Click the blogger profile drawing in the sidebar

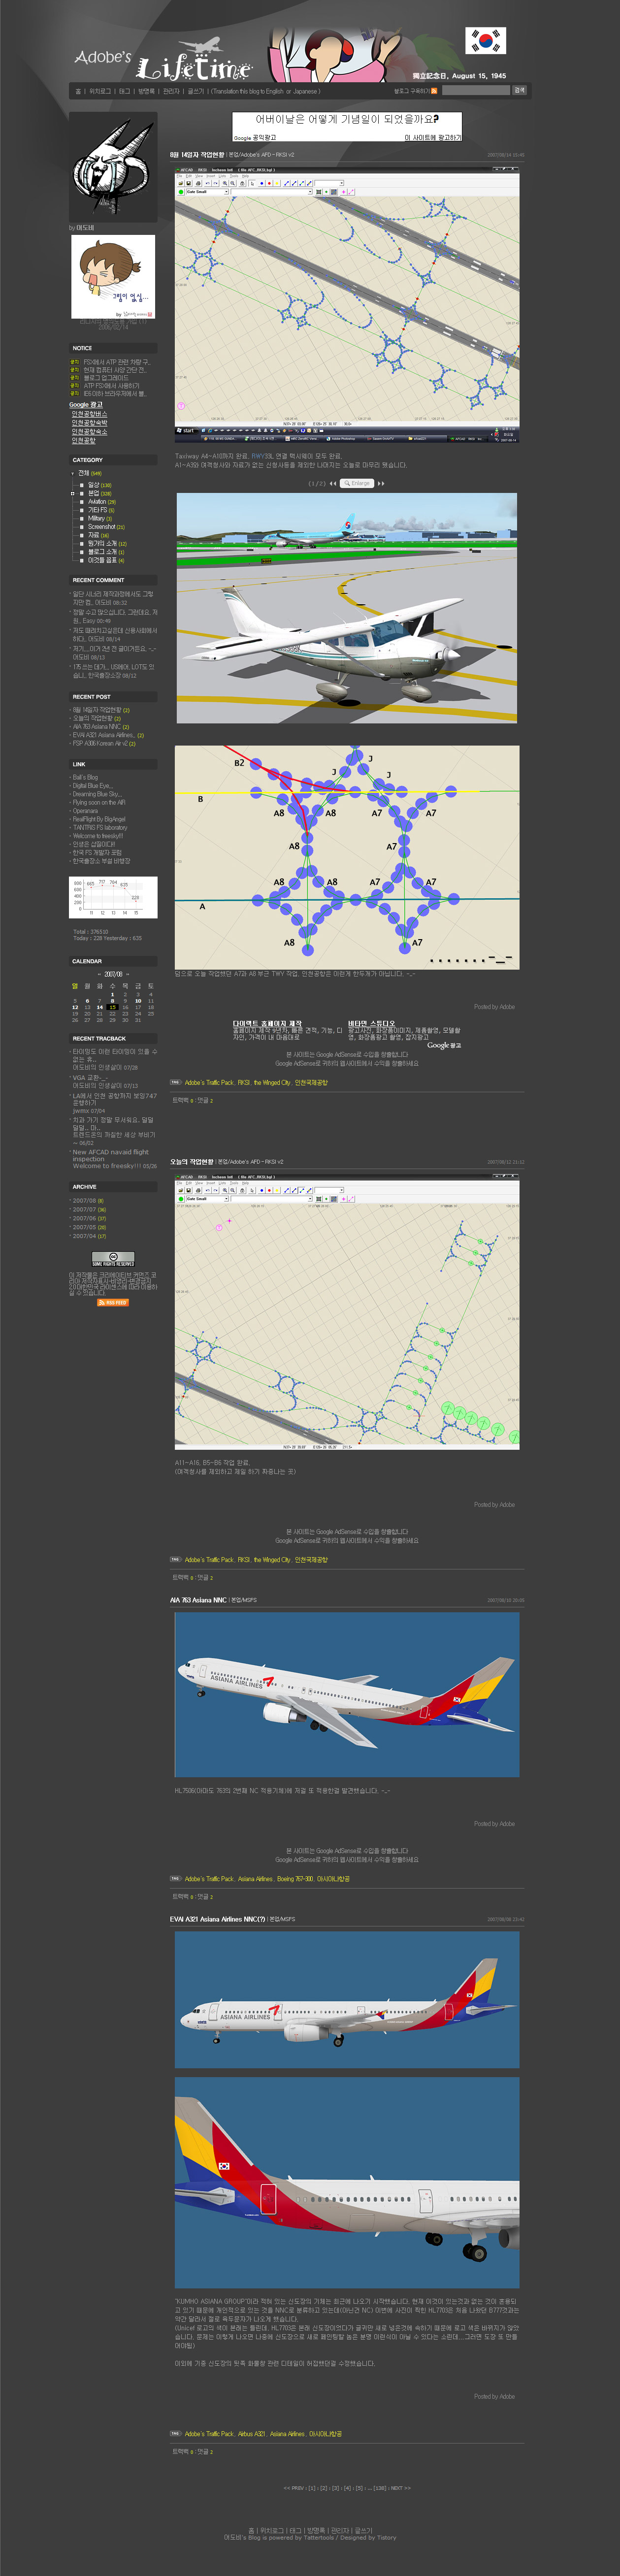tap(113, 167)
